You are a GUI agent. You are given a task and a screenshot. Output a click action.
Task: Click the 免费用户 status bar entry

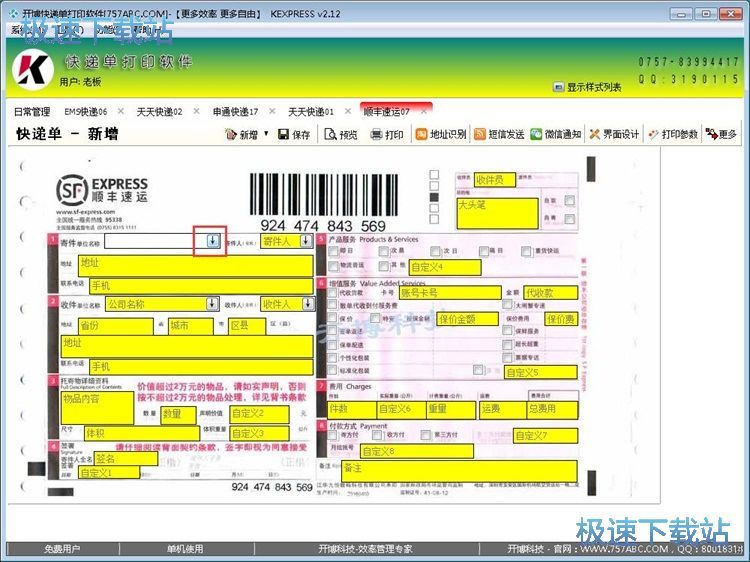coord(62,549)
